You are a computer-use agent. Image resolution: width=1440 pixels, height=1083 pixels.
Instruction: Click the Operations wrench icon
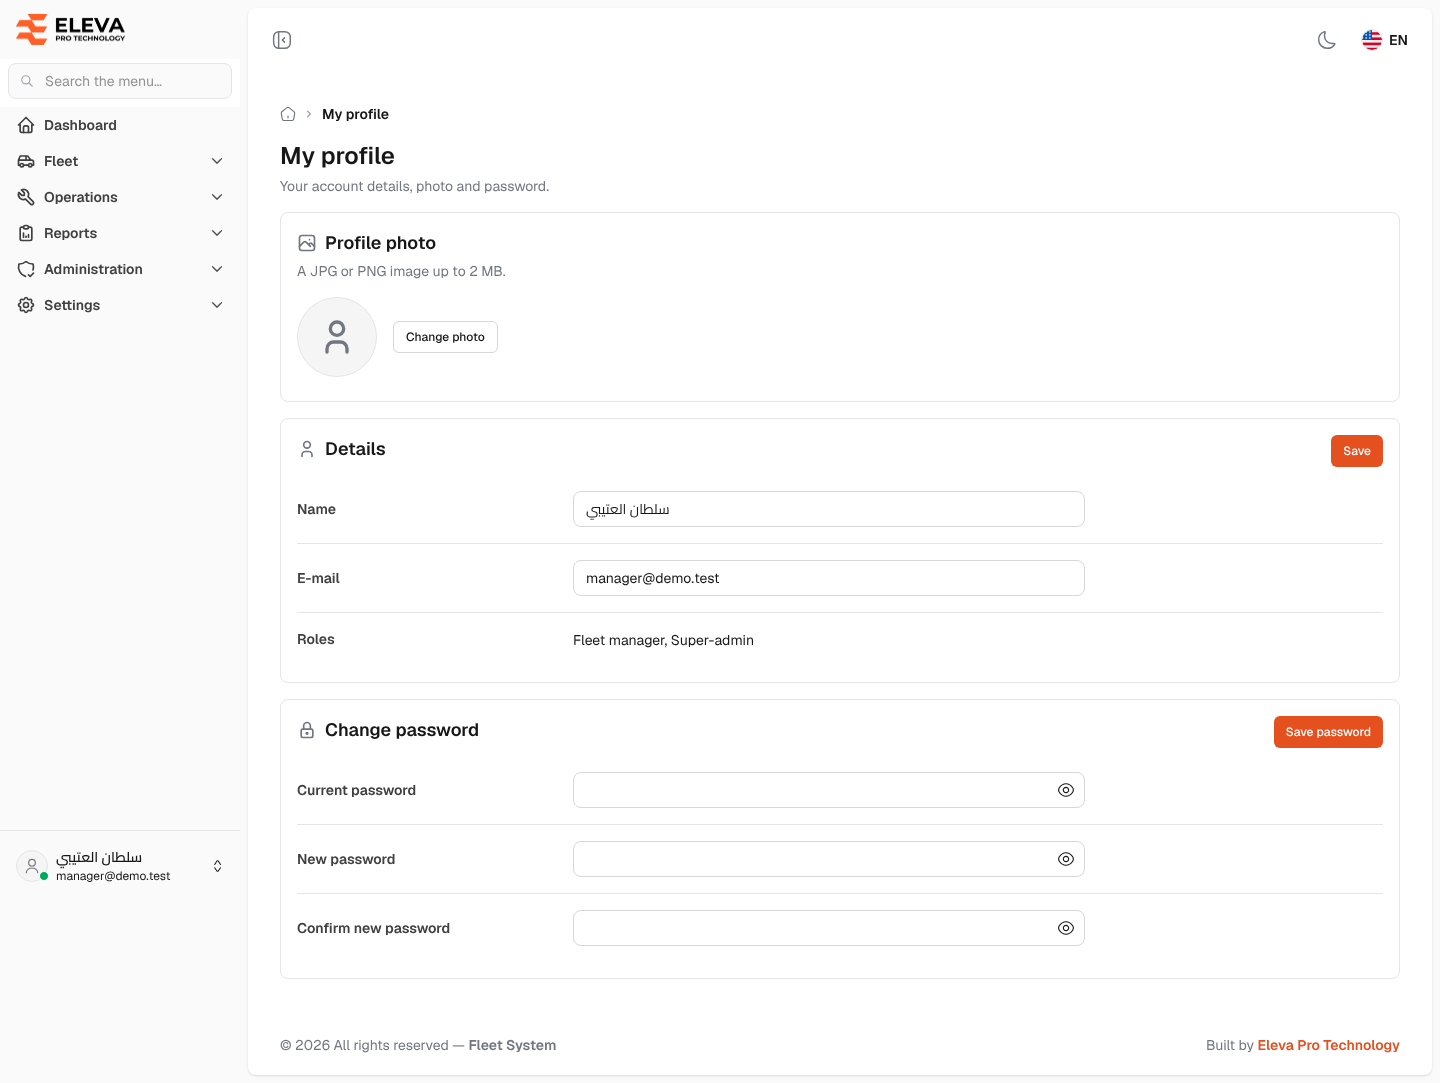pos(26,197)
